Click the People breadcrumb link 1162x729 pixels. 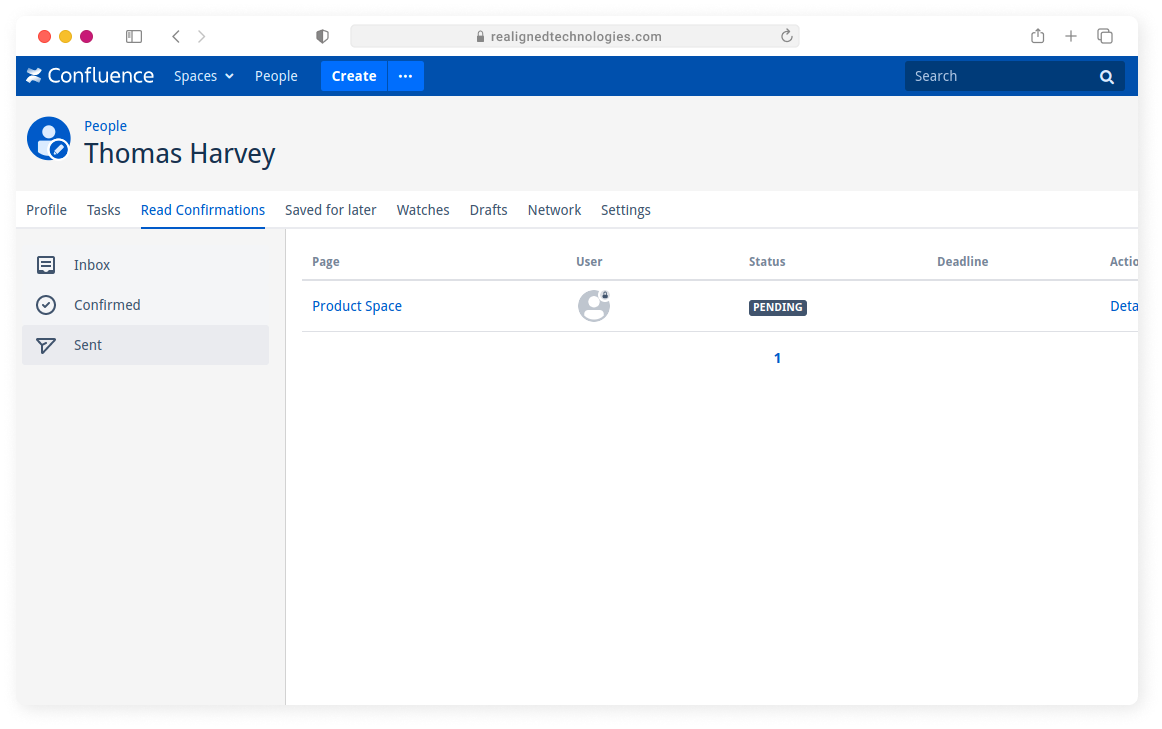105,126
